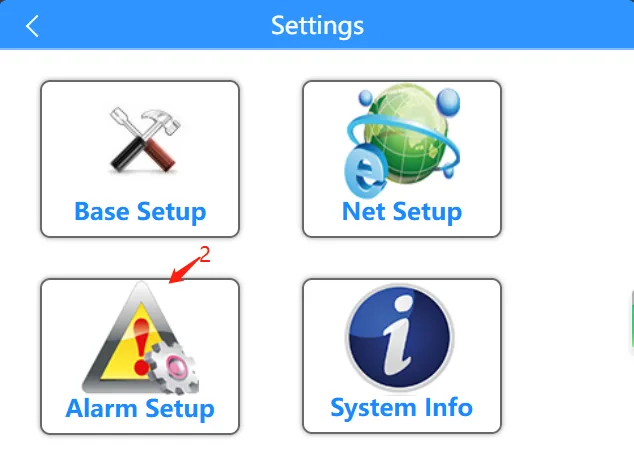Select the Base Setup text label
Image resolution: width=634 pixels, height=451 pixels.
coord(140,212)
